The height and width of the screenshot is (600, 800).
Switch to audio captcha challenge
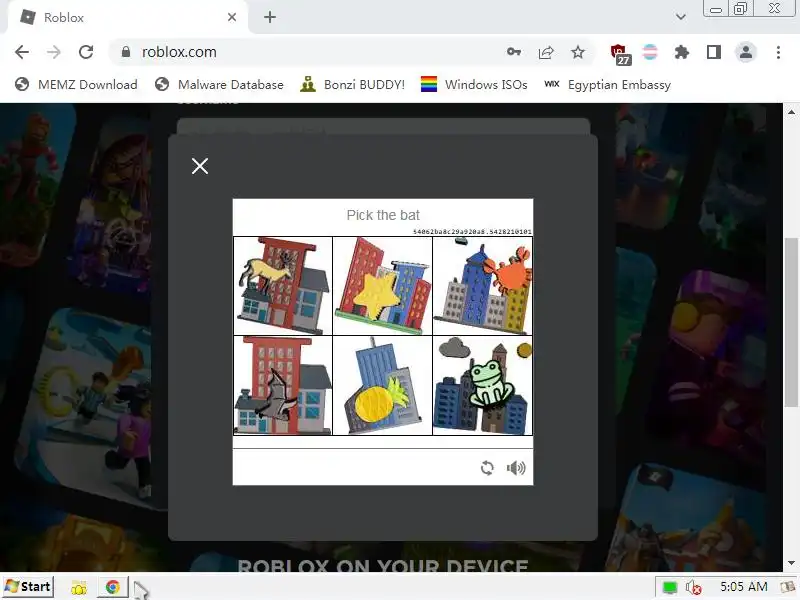click(x=516, y=468)
